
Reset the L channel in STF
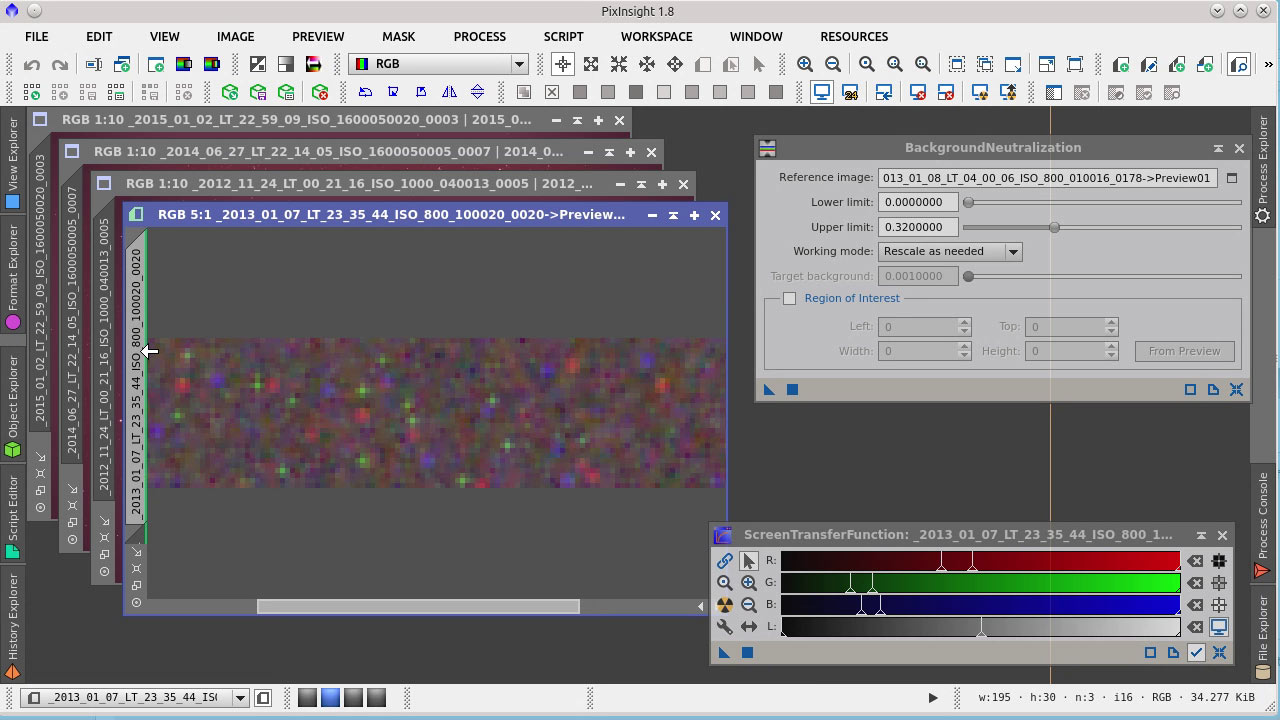pyautogui.click(x=1195, y=627)
